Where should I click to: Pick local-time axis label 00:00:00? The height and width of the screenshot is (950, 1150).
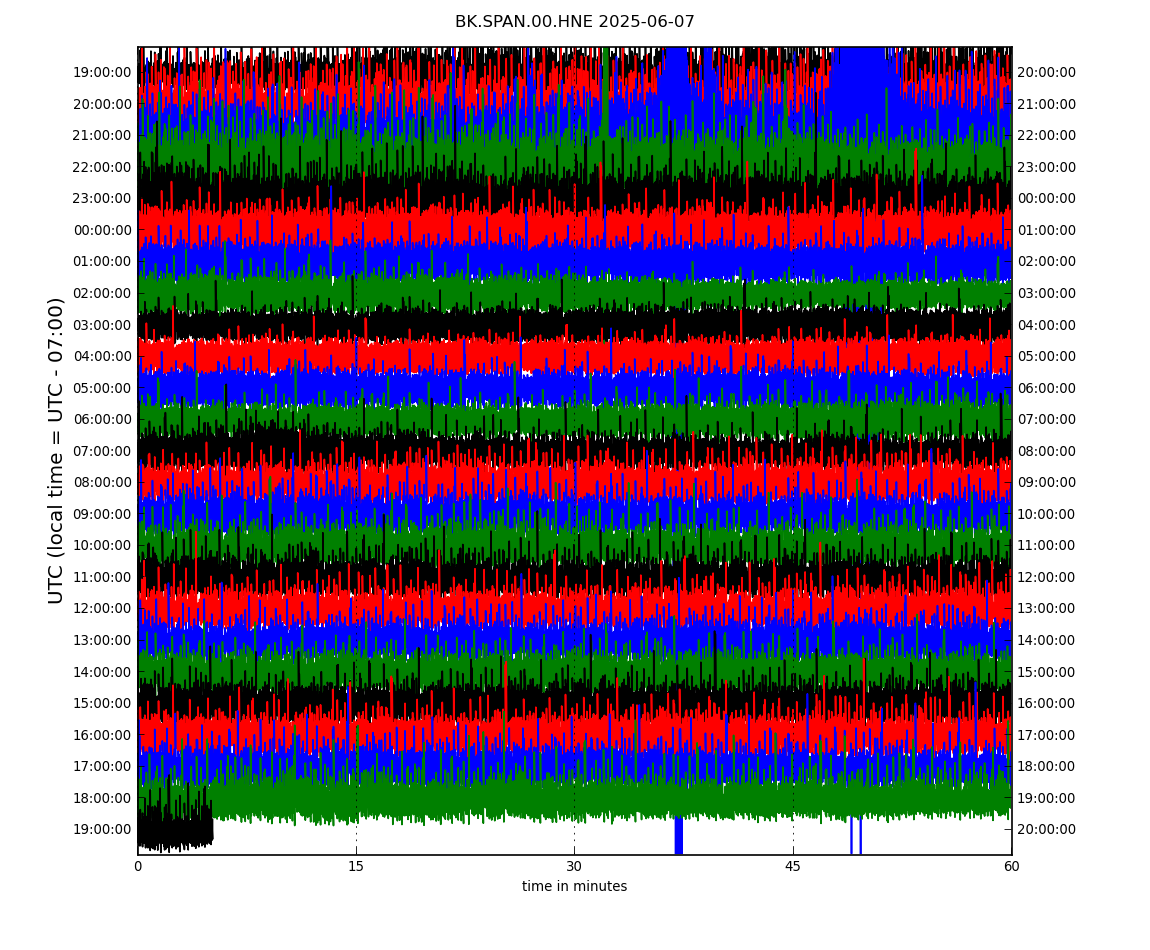1047,199
